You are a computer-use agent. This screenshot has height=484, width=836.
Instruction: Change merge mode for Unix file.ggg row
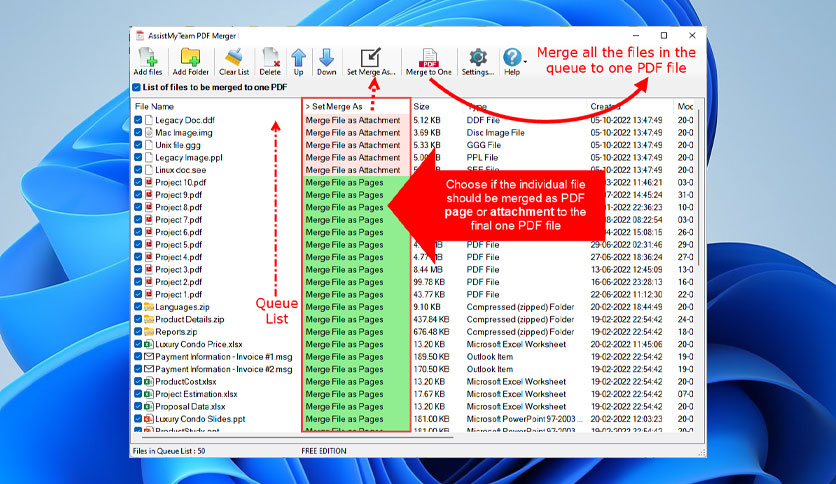(x=353, y=144)
